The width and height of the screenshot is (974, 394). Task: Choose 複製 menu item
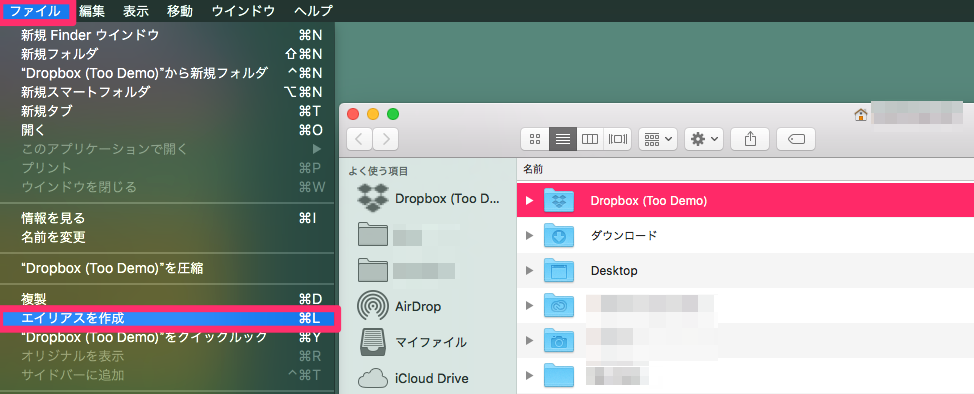tap(168, 300)
